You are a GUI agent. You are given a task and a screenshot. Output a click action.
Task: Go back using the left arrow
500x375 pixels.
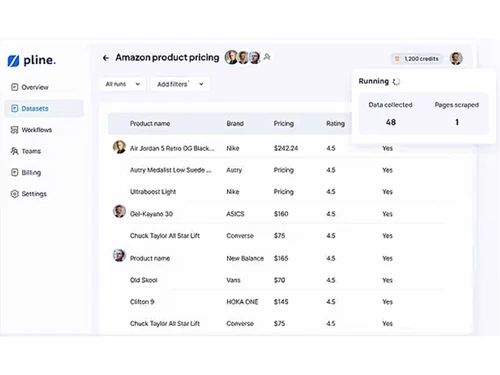106,58
